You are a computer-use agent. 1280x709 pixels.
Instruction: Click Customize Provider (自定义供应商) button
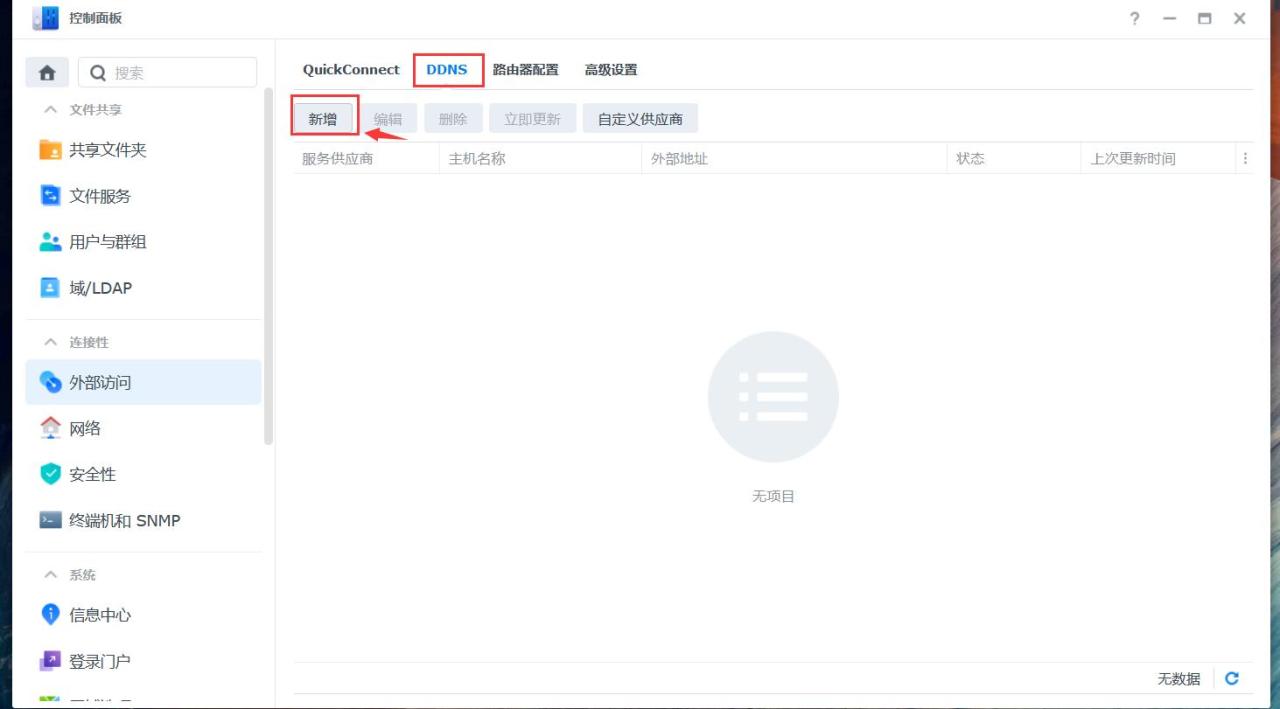pos(640,119)
